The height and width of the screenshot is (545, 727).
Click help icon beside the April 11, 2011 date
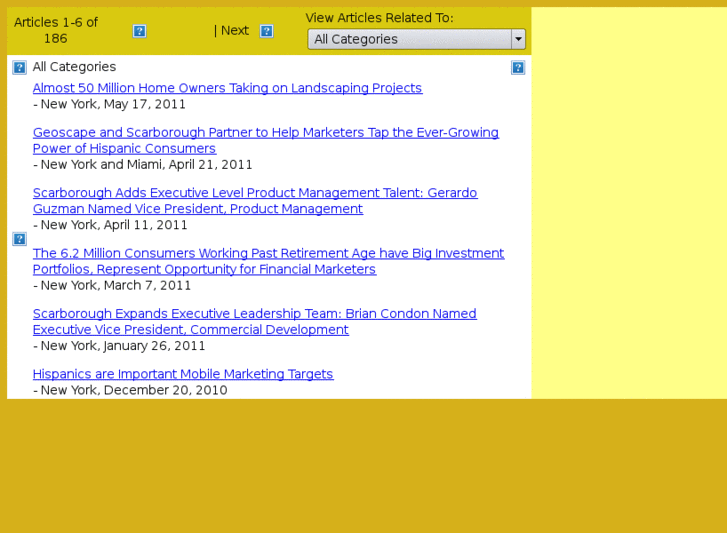(x=19, y=239)
